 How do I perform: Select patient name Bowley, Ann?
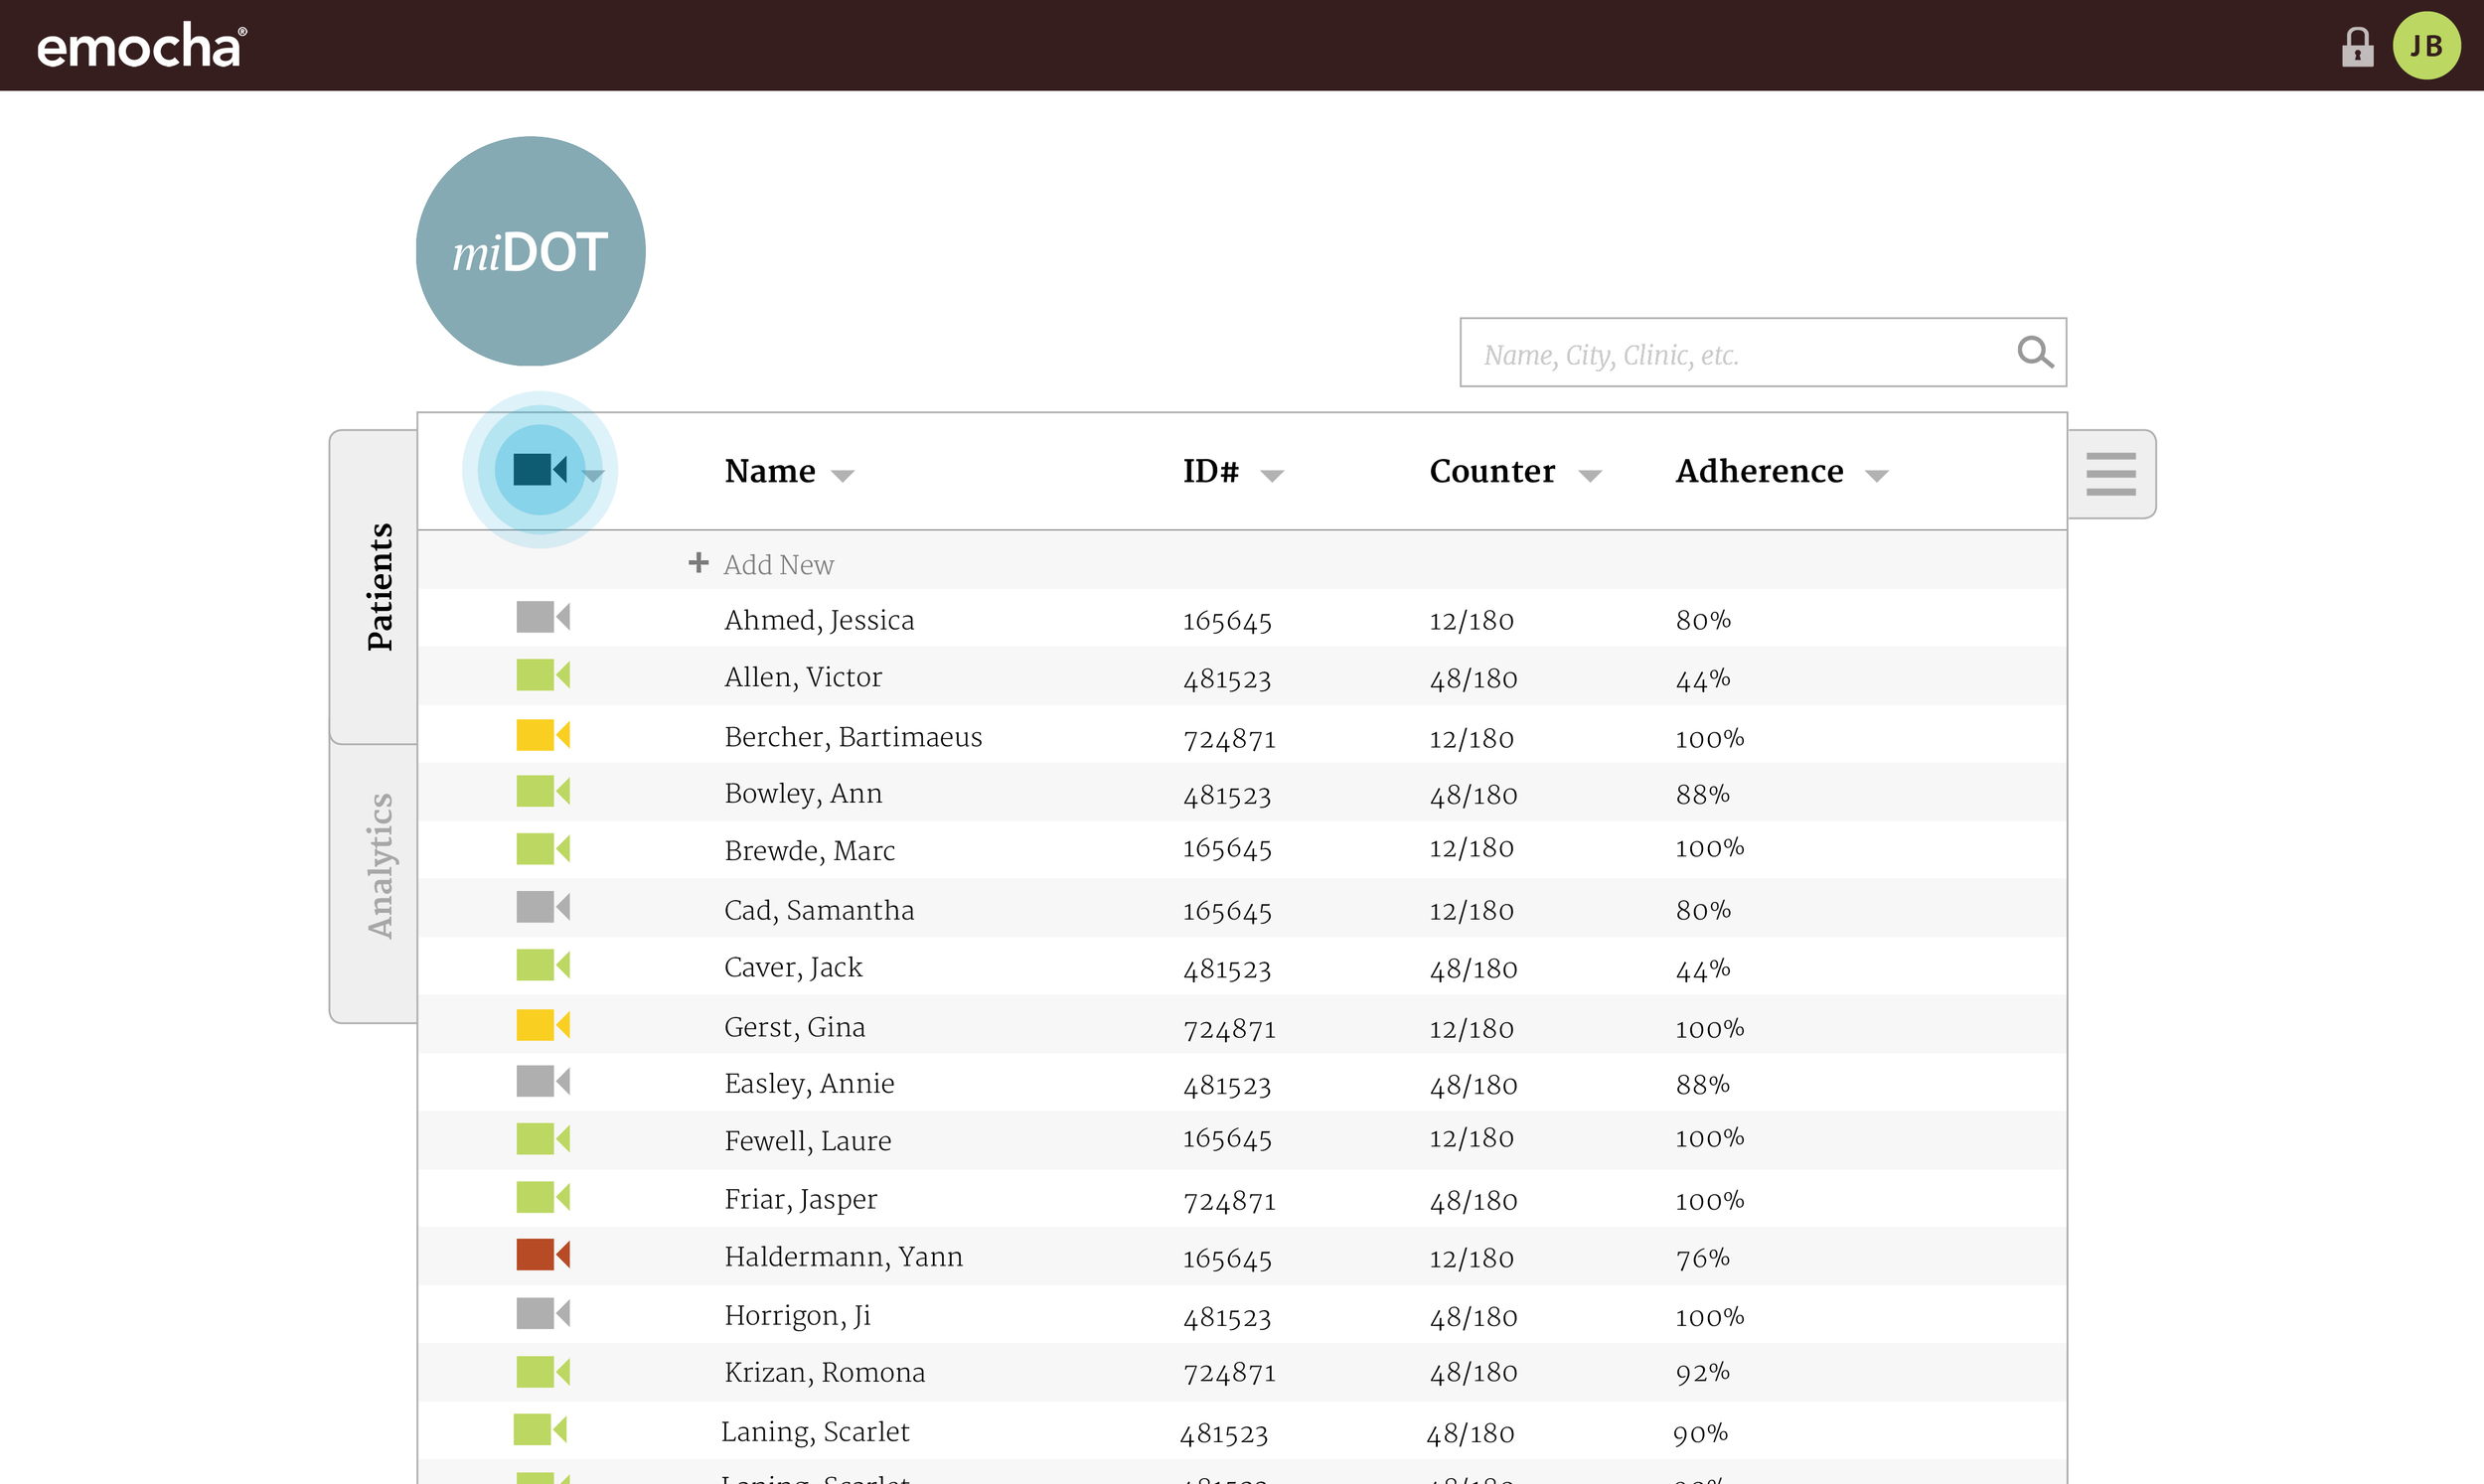click(803, 793)
